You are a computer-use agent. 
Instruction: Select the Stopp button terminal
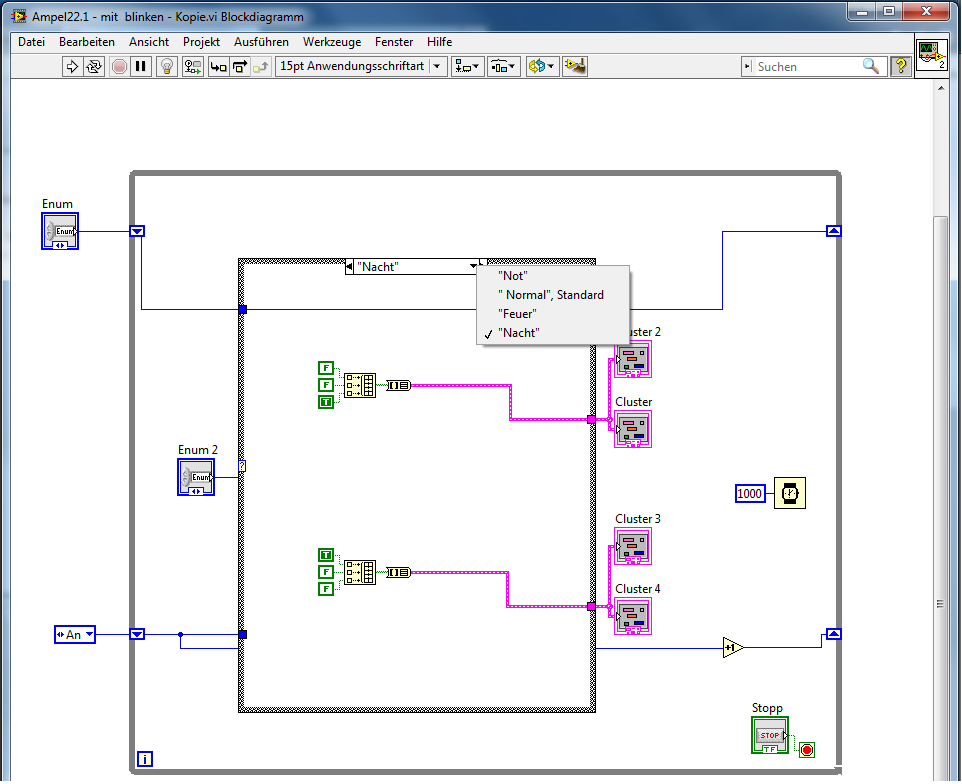tap(770, 735)
